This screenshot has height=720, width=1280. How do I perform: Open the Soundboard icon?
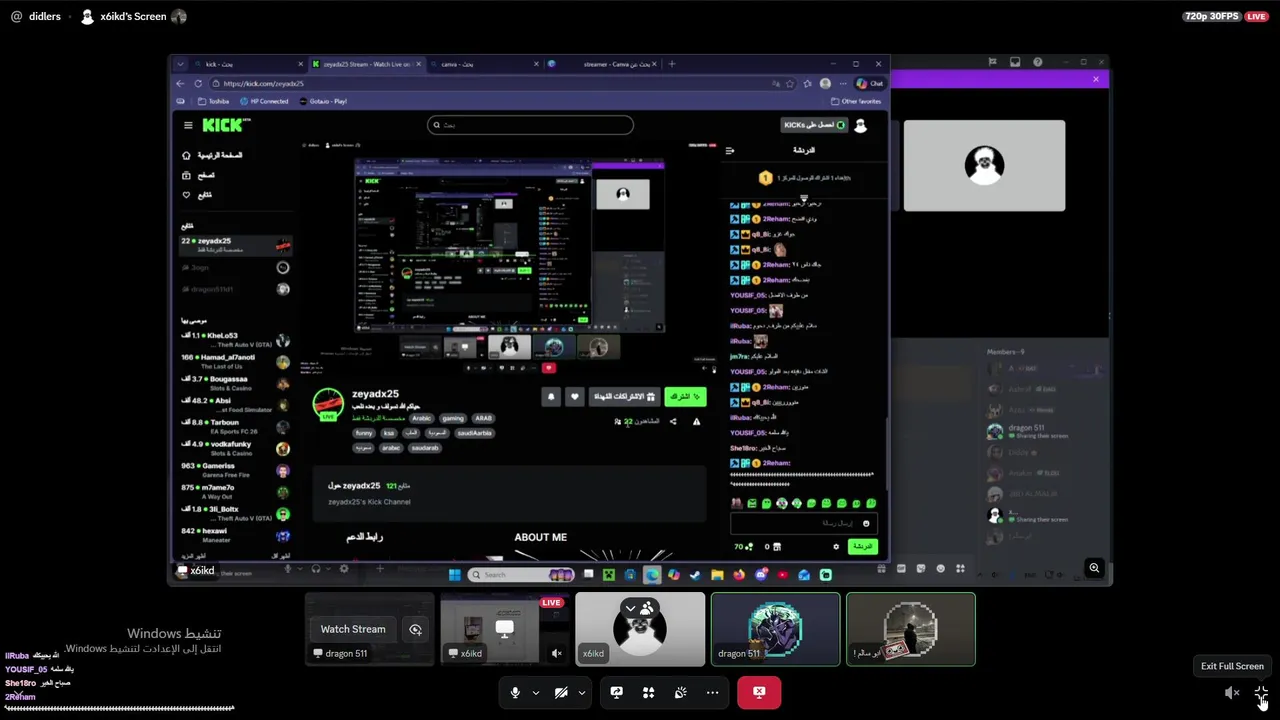(x=680, y=692)
